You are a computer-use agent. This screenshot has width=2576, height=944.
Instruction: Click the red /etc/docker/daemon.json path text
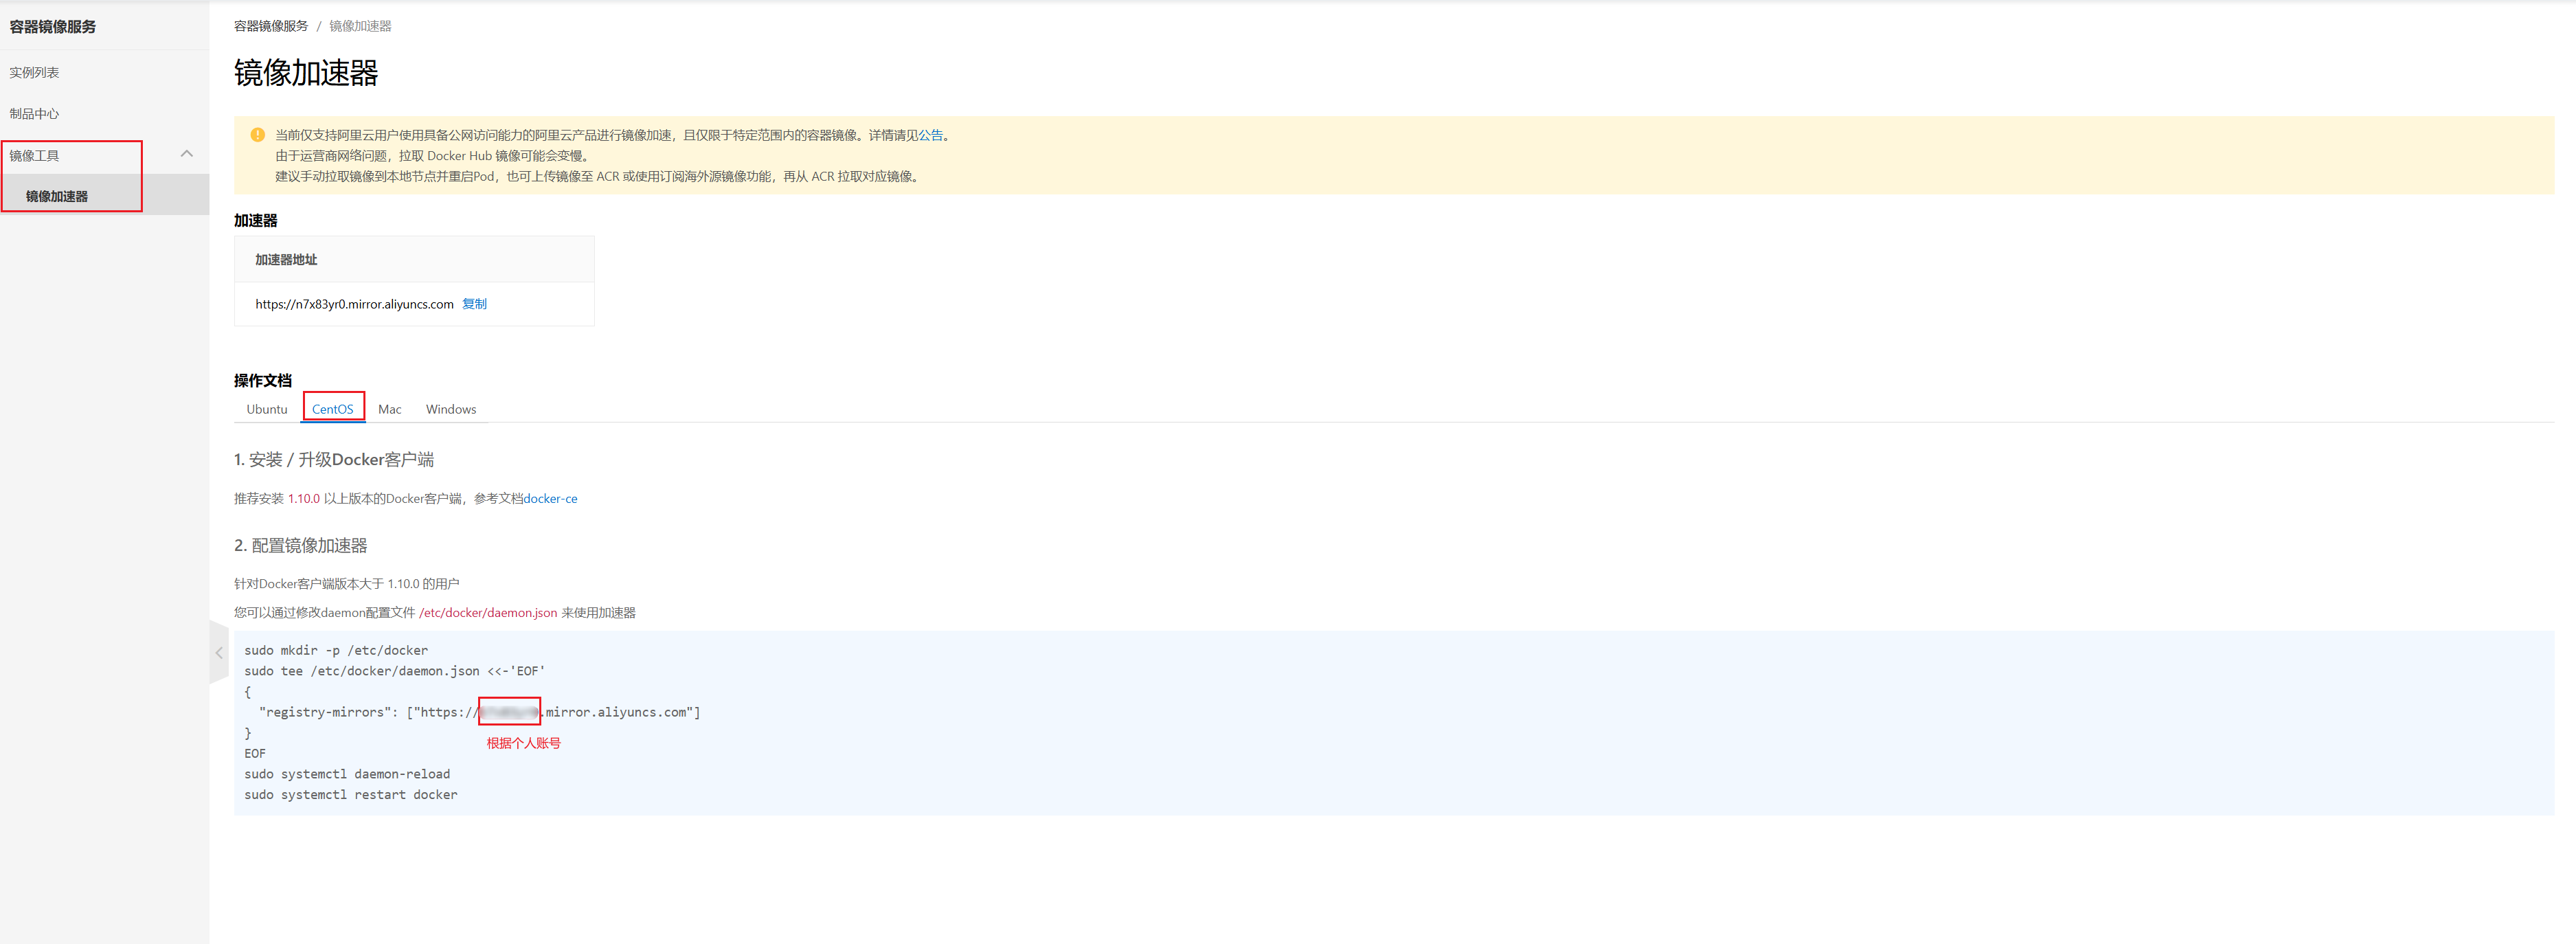(488, 613)
